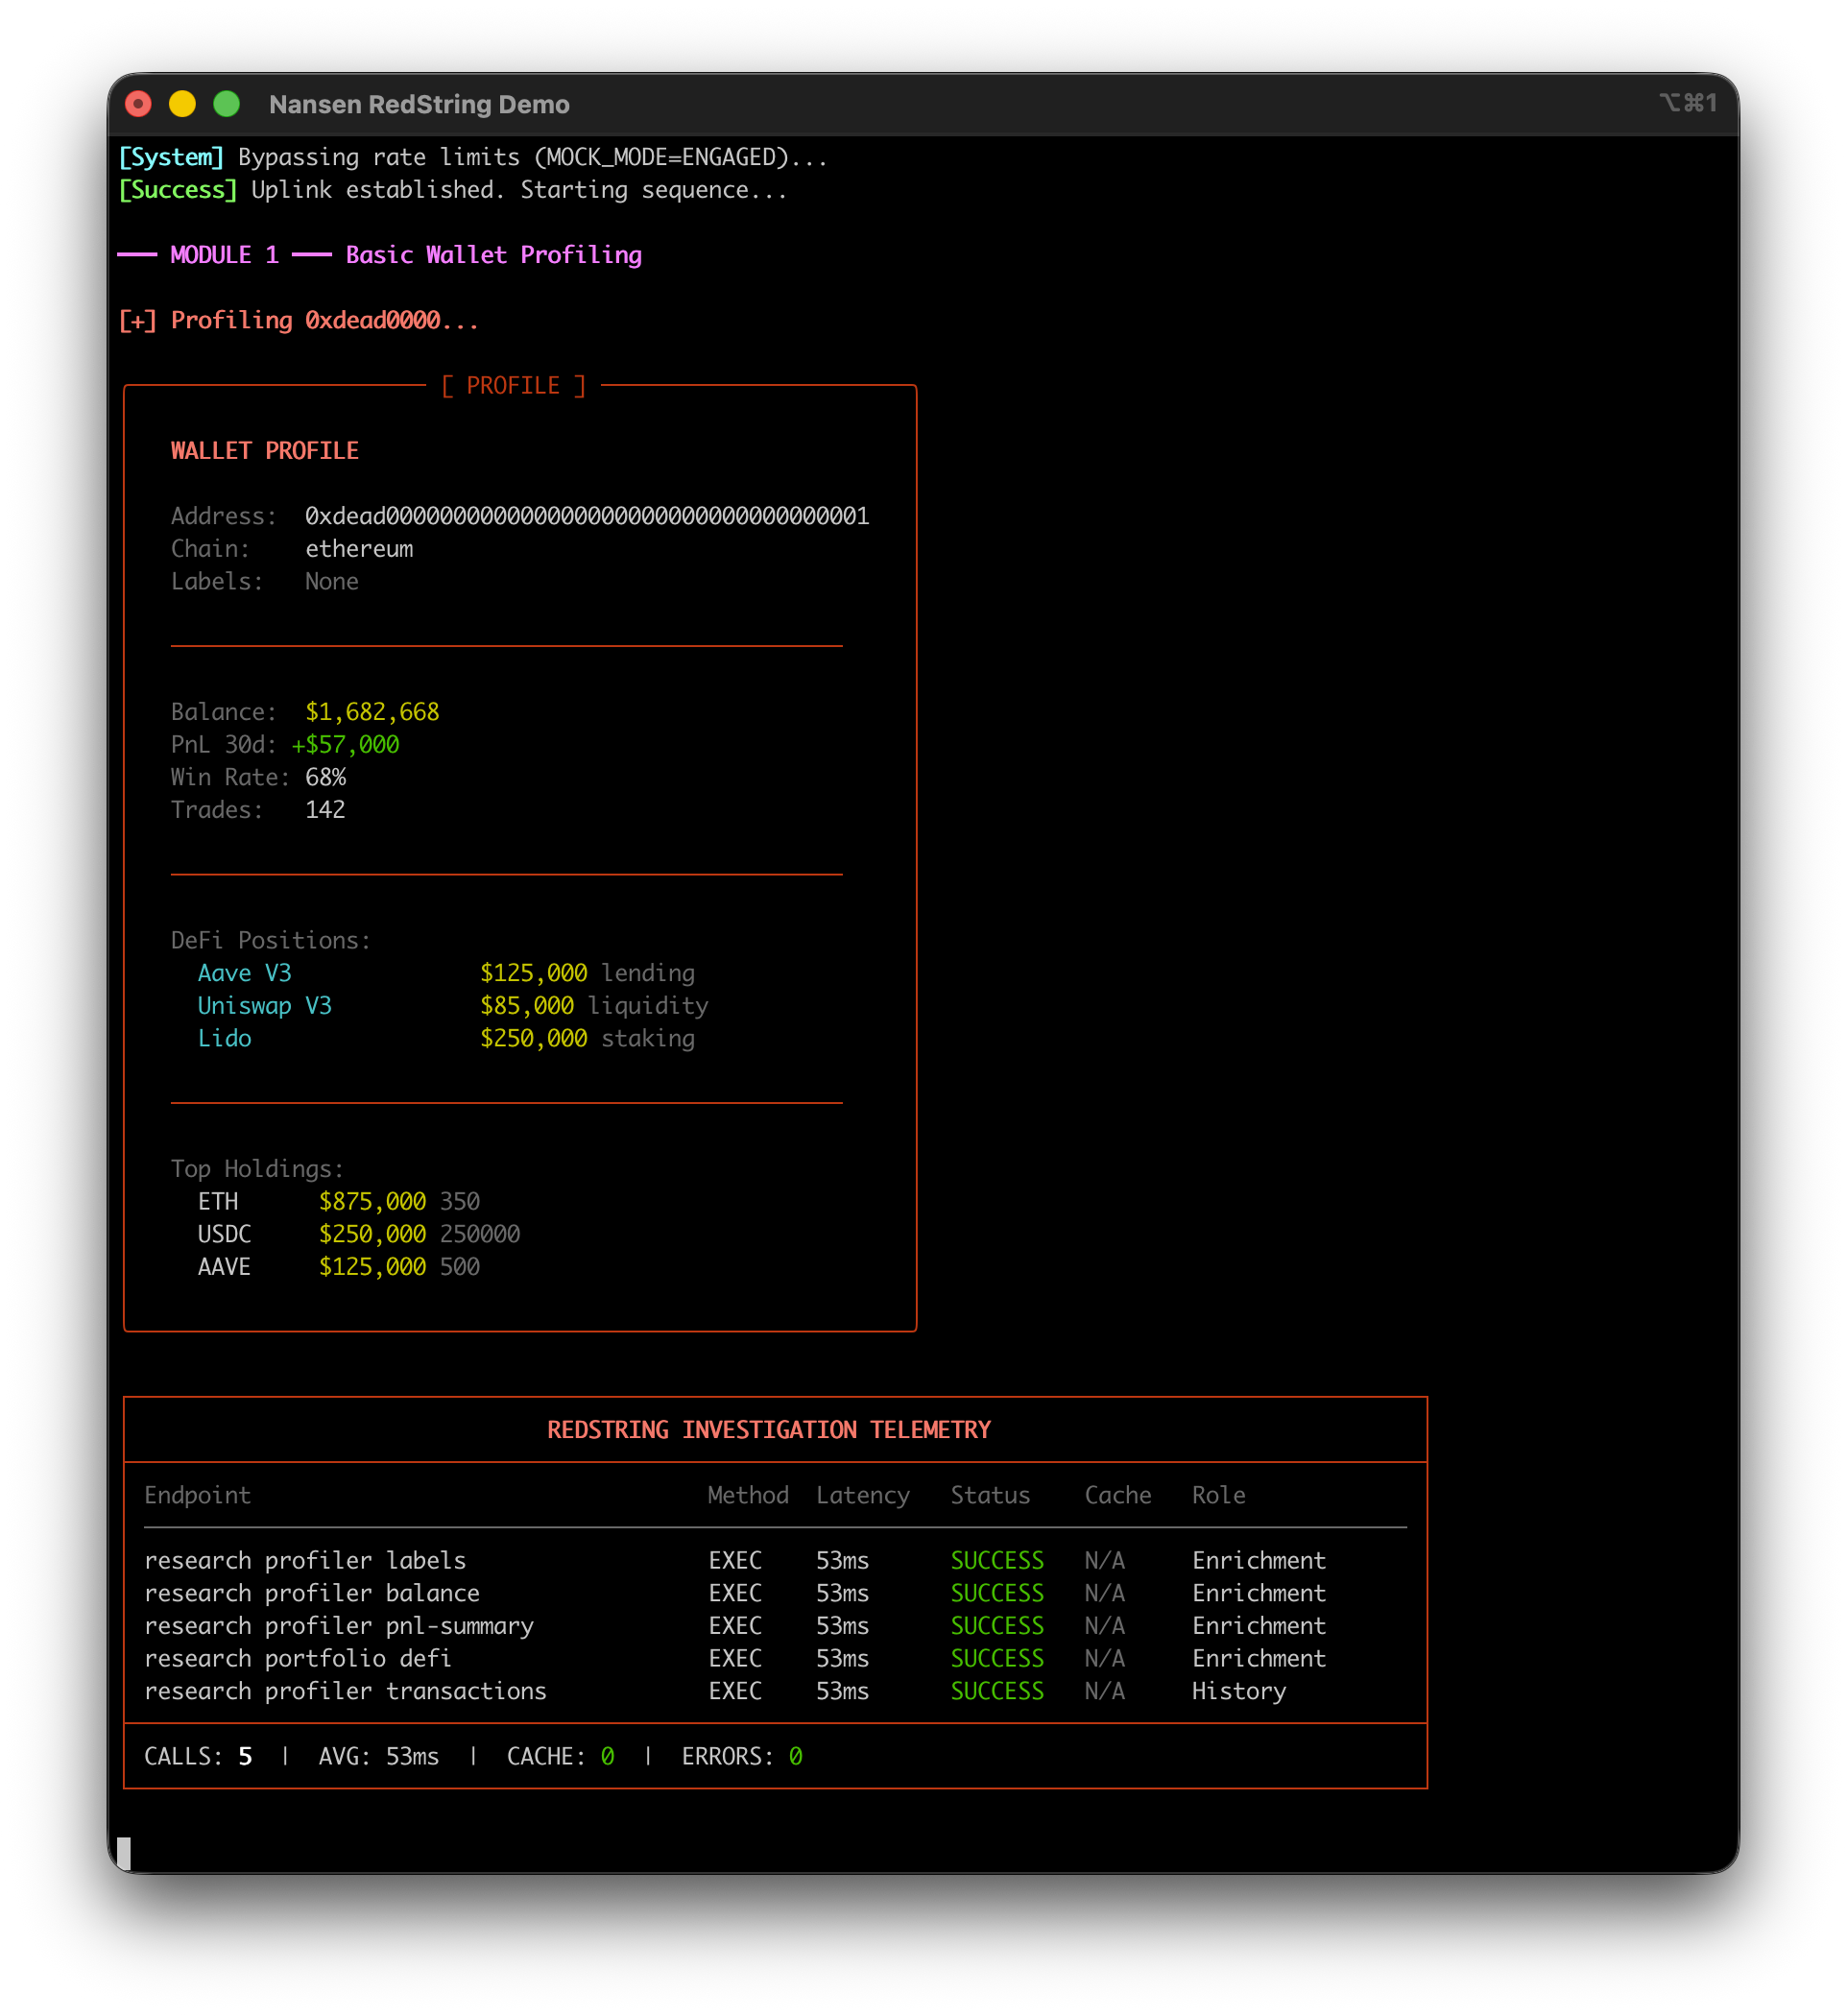Click the ⌥⌘1 shortcut indicator

point(1687,103)
